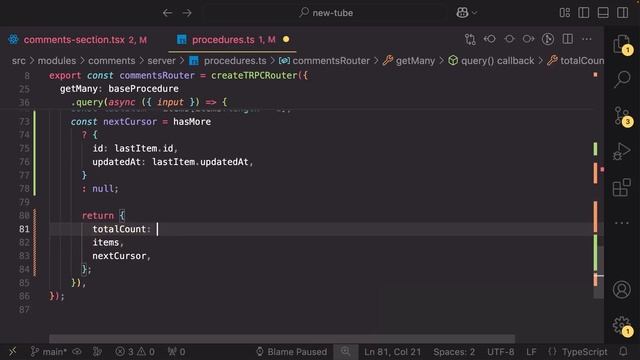The image size is (640, 360).
Task: Open the Accounts icon
Action: coord(622,289)
